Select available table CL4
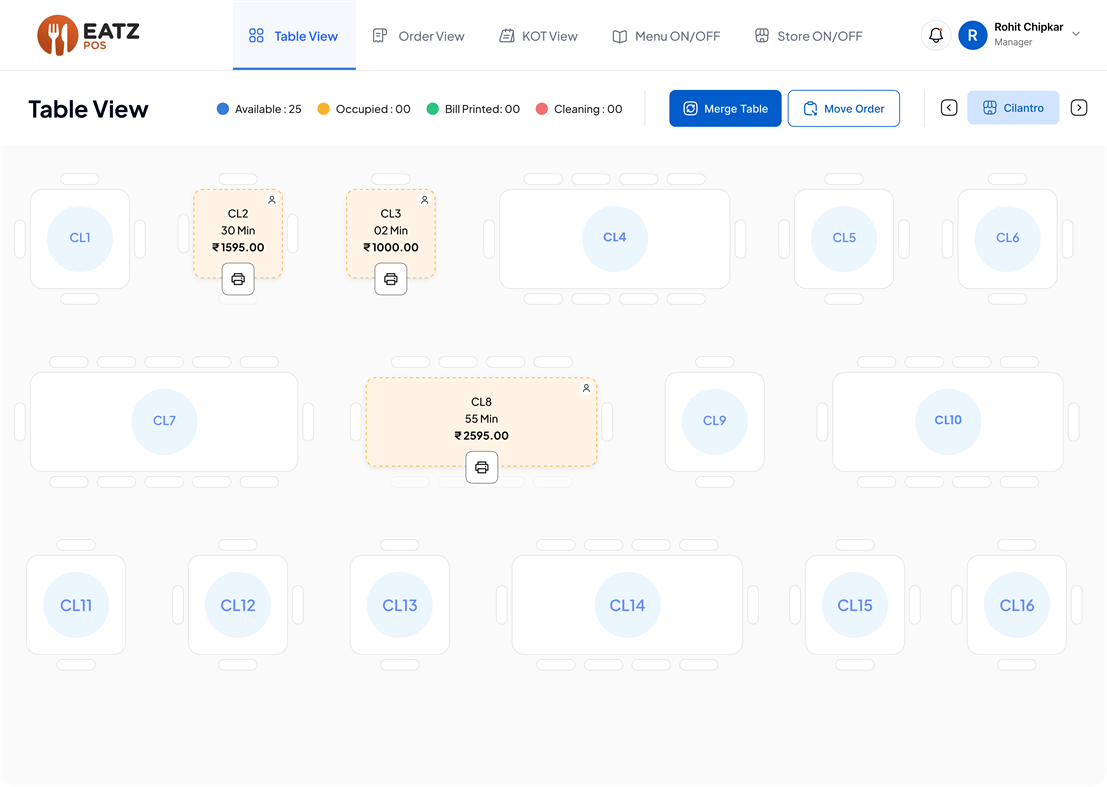1107x787 pixels. tap(615, 239)
